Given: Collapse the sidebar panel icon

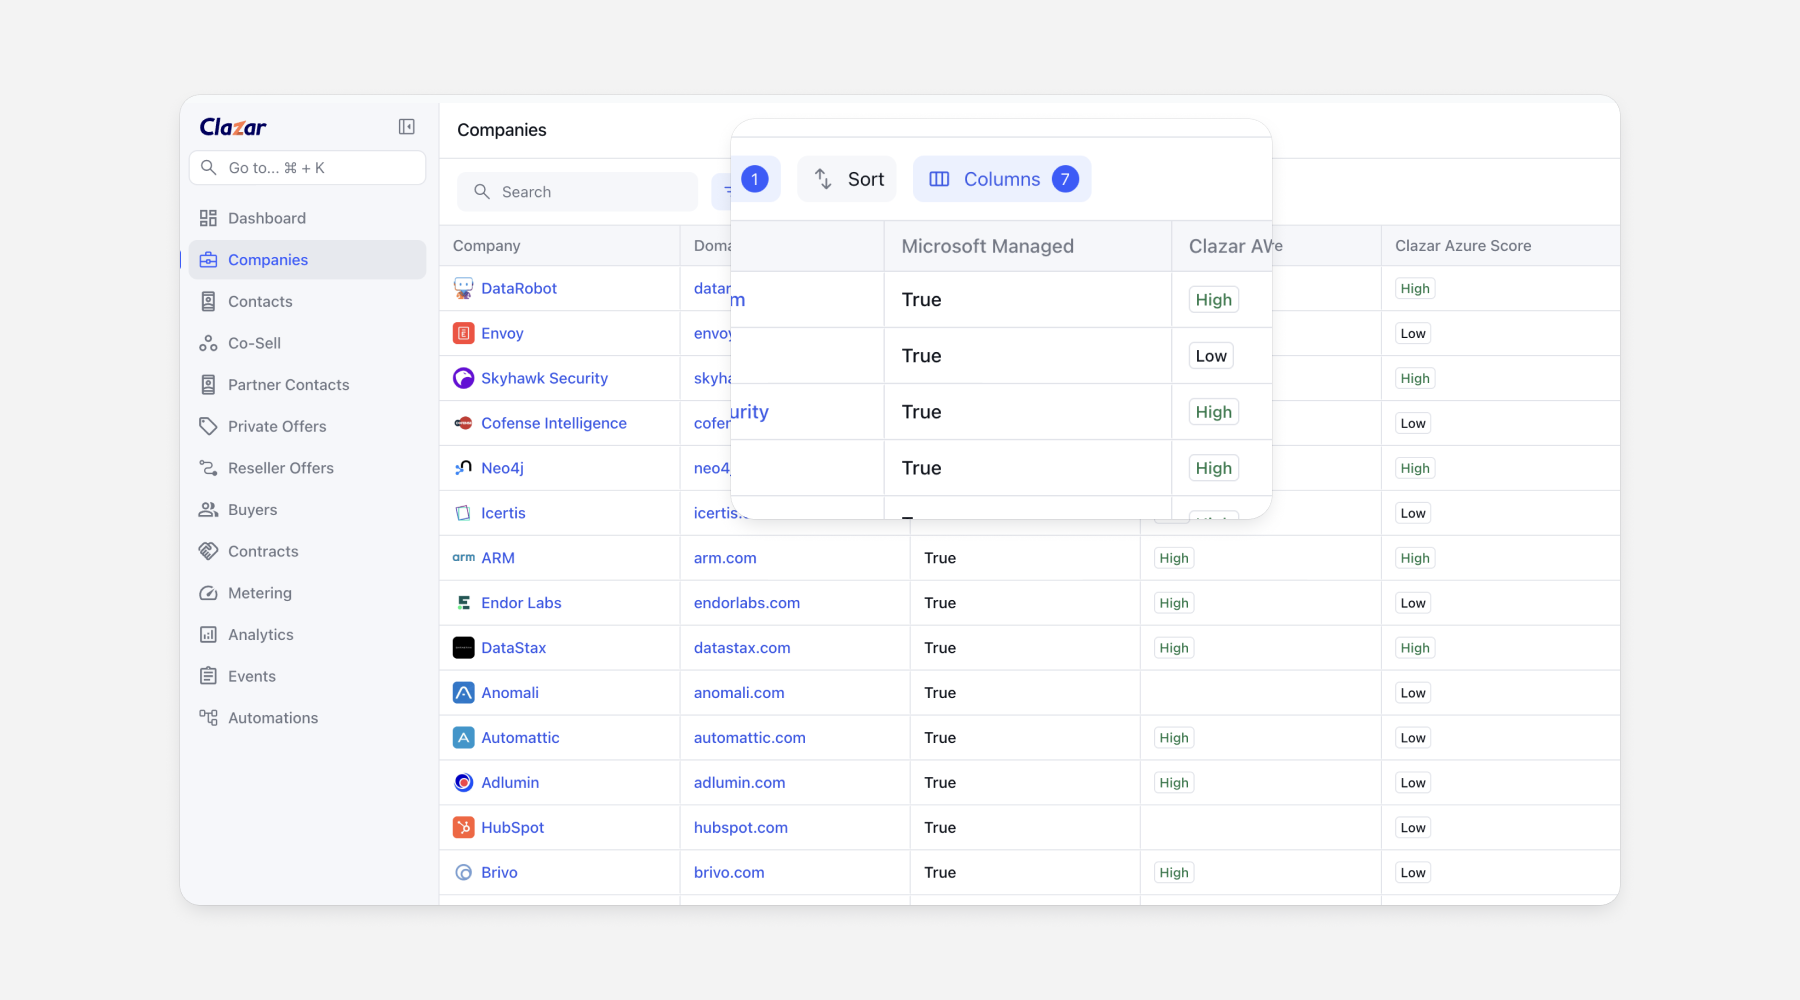Looking at the screenshot, I should [x=407, y=127].
